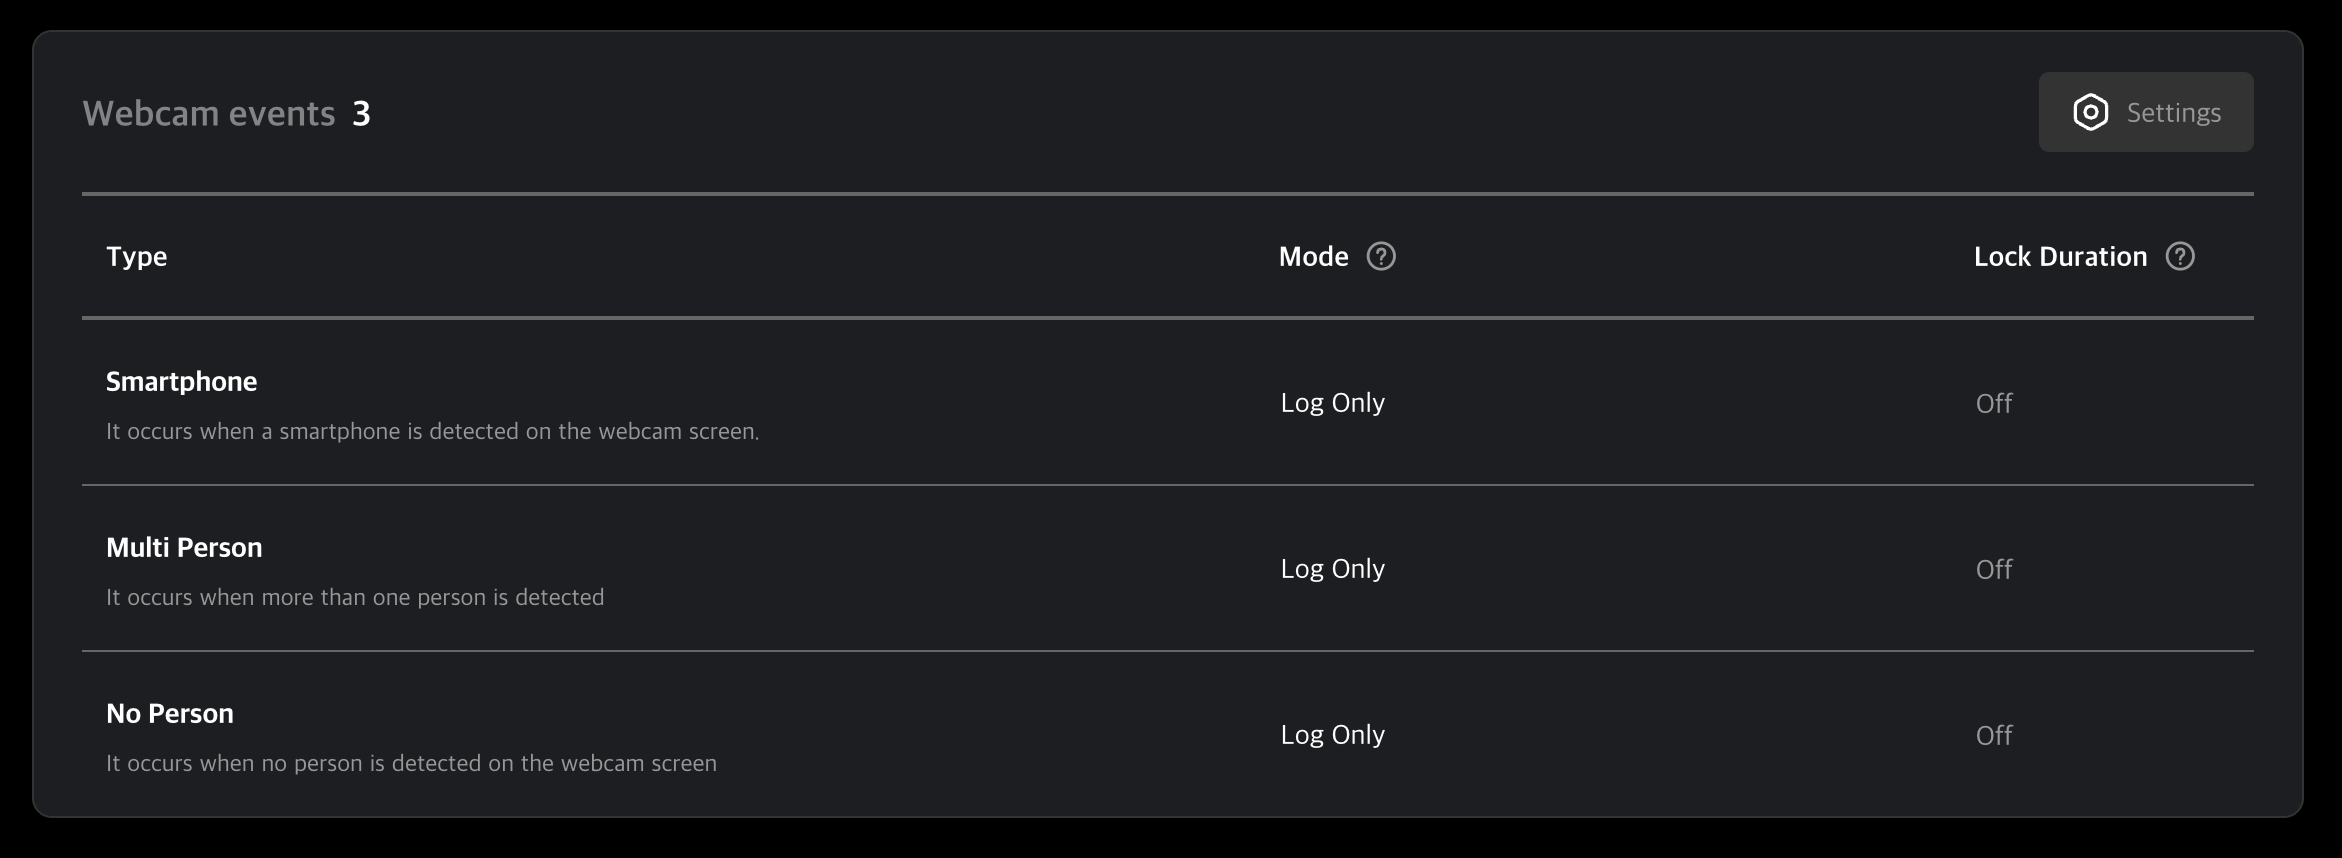The height and width of the screenshot is (858, 2342).
Task: Click the Lock Duration column header
Action: click(2060, 257)
